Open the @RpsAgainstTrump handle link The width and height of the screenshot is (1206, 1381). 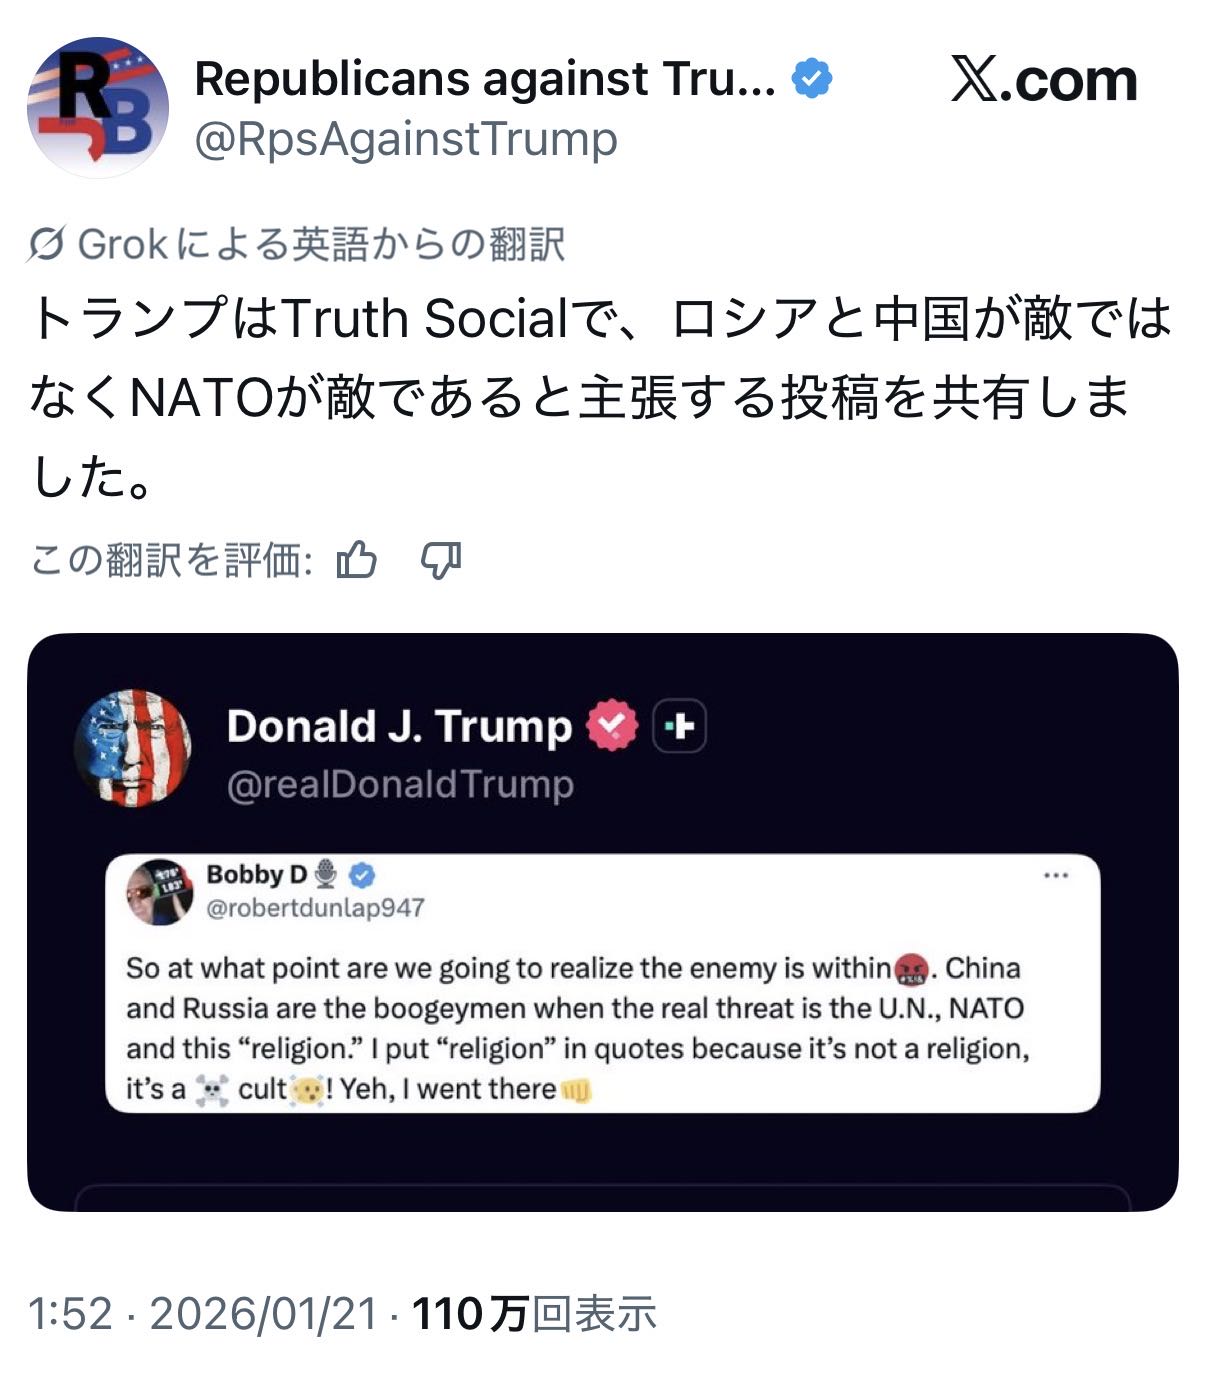[x=405, y=140]
